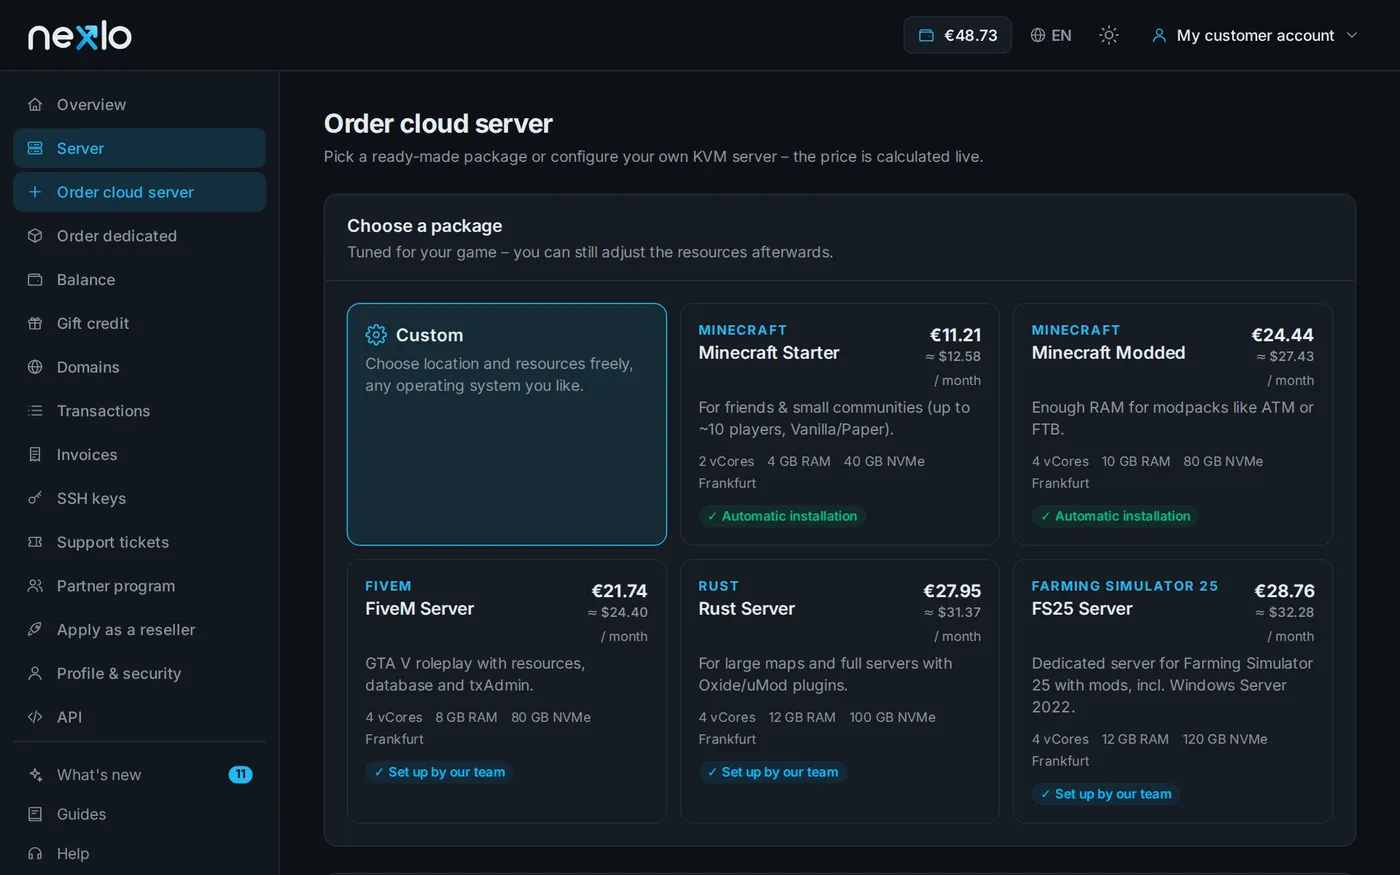
Task: Click the list icon next to Transactions
Action: coord(35,411)
